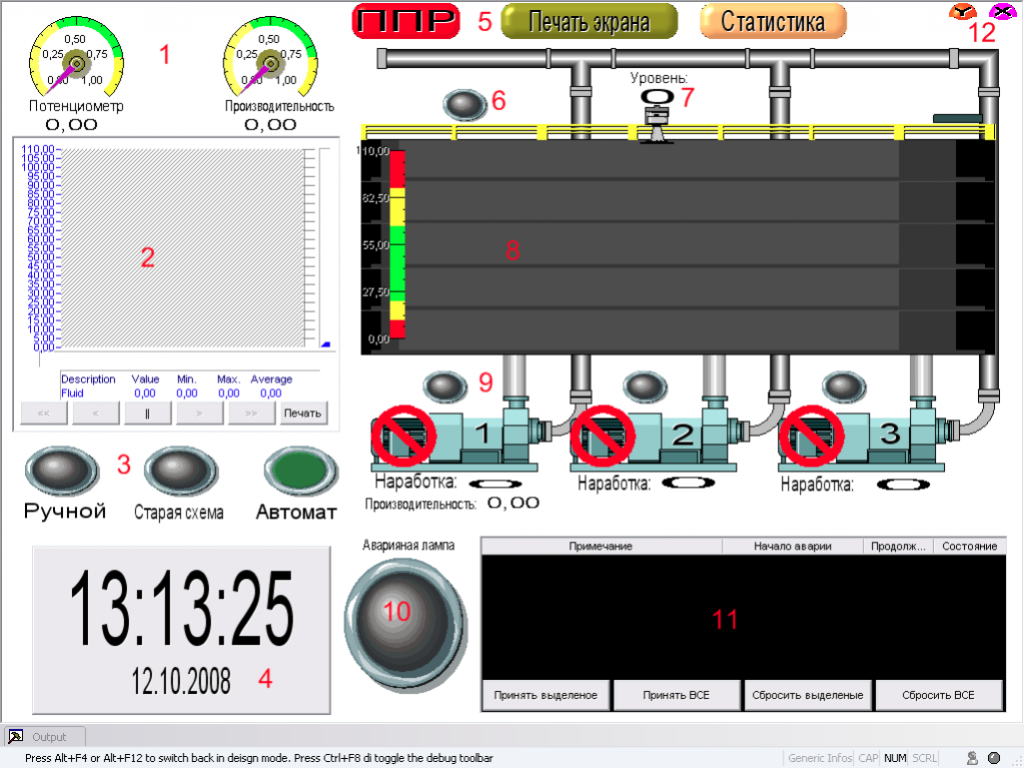
Task: Click pump 3 motor icon
Action: click(812, 436)
